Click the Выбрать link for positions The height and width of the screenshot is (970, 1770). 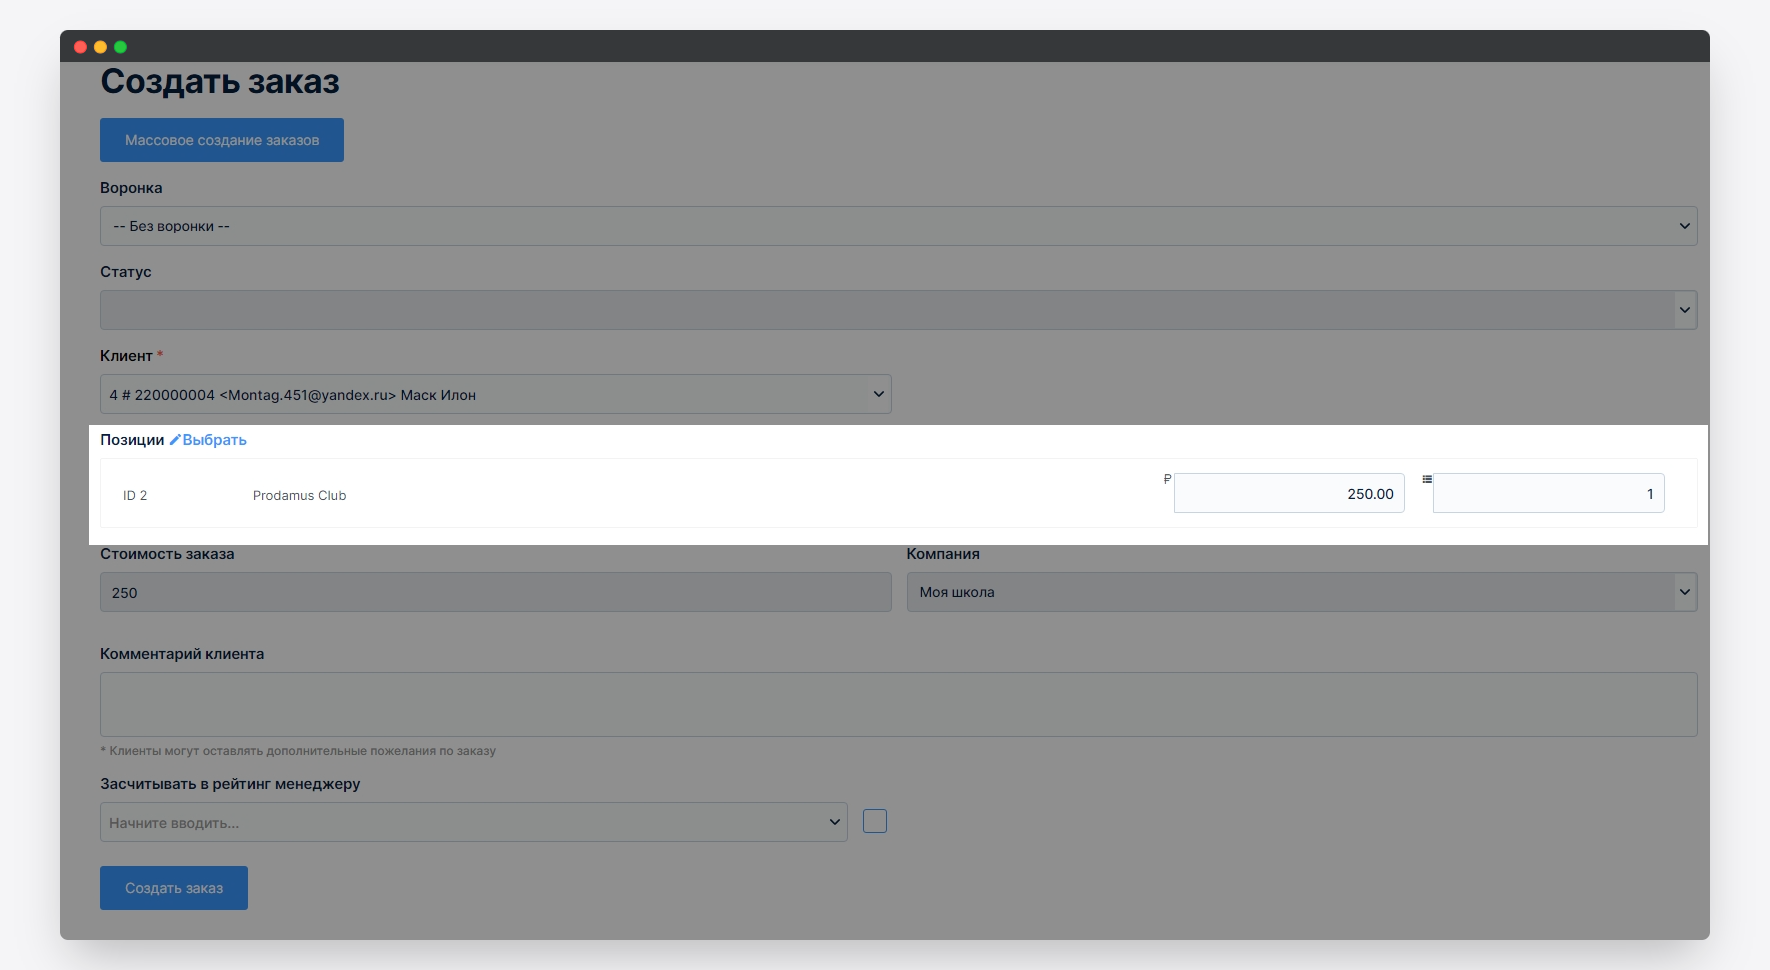pyautogui.click(x=214, y=440)
